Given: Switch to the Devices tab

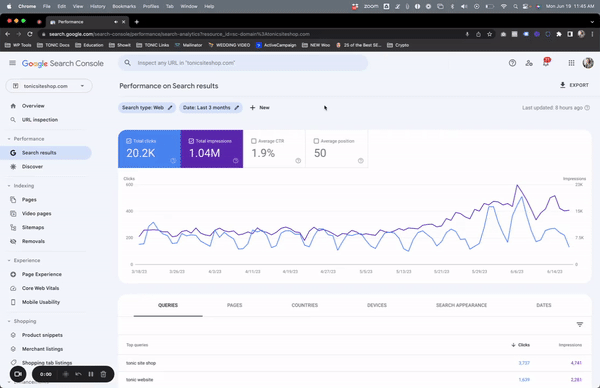Looking at the screenshot, I should [377, 305].
